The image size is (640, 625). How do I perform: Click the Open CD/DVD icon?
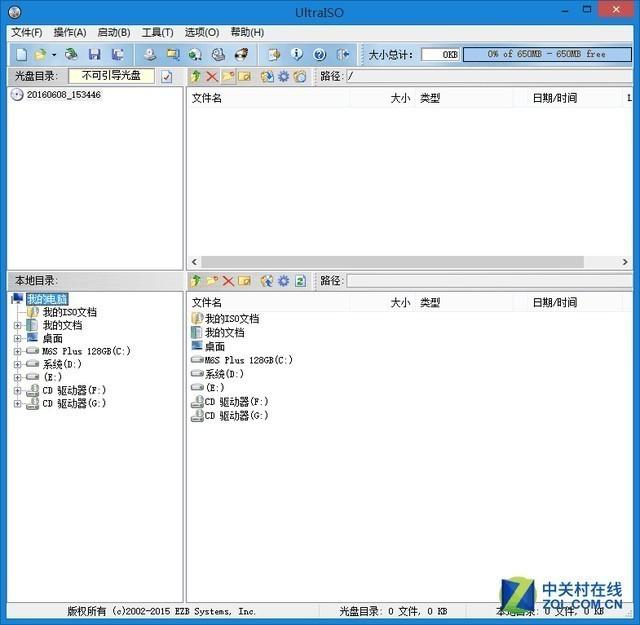tap(72, 54)
